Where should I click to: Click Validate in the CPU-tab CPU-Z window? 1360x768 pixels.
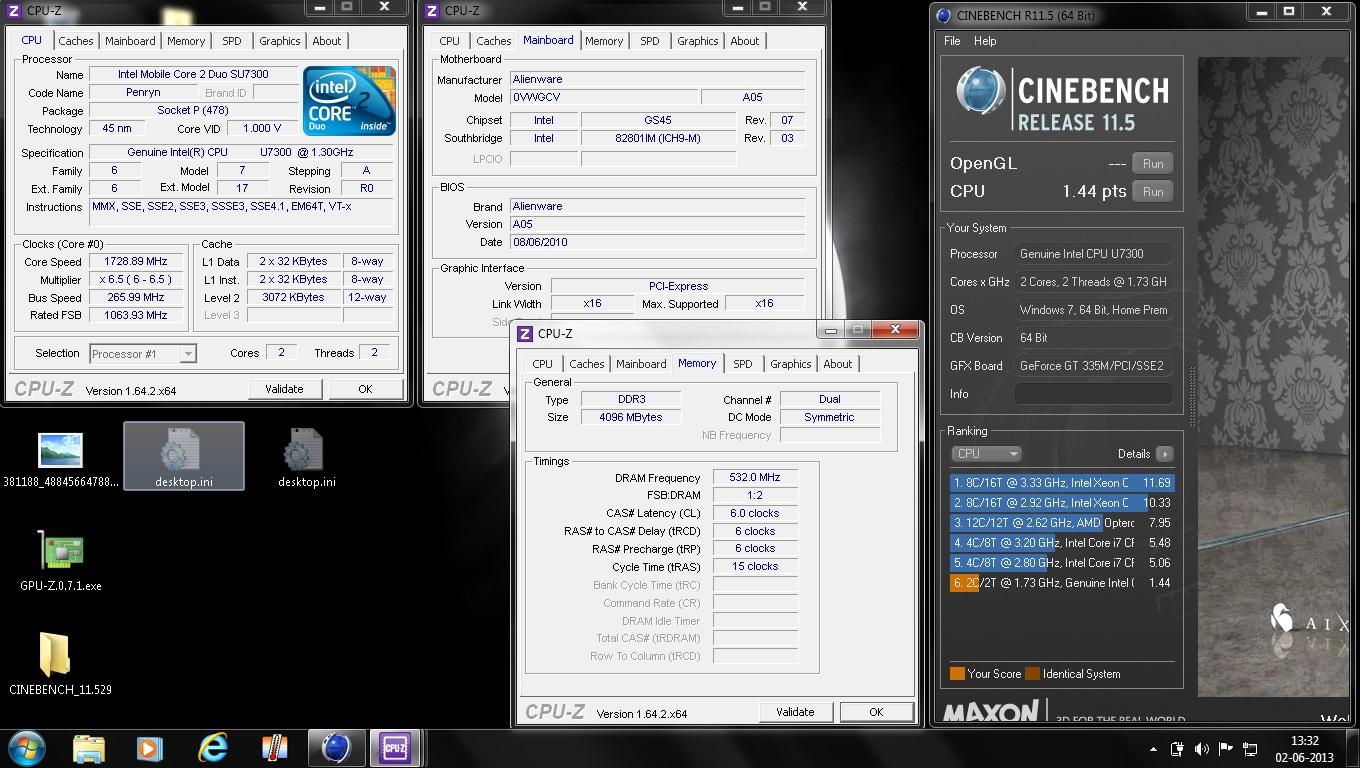[x=284, y=389]
